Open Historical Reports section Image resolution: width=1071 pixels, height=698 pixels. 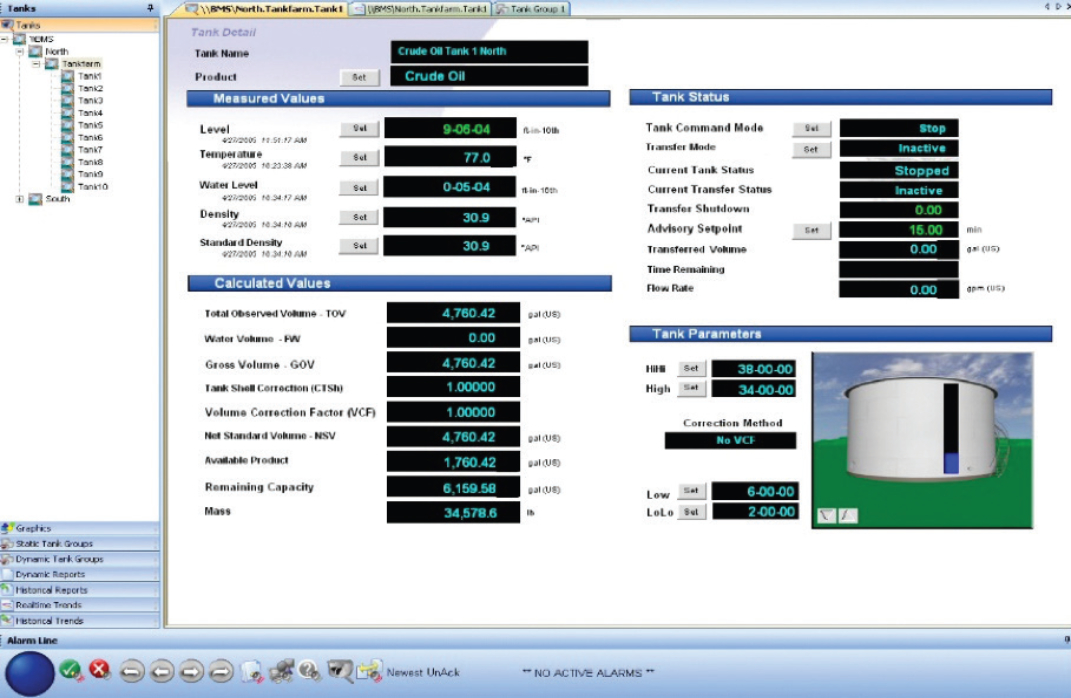click(x=79, y=590)
